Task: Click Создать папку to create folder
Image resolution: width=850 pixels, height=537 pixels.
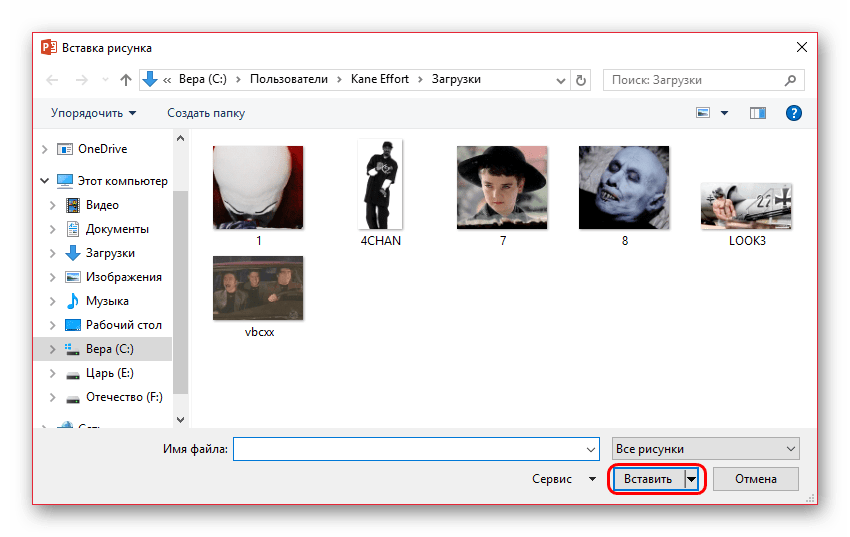Action: click(x=206, y=113)
